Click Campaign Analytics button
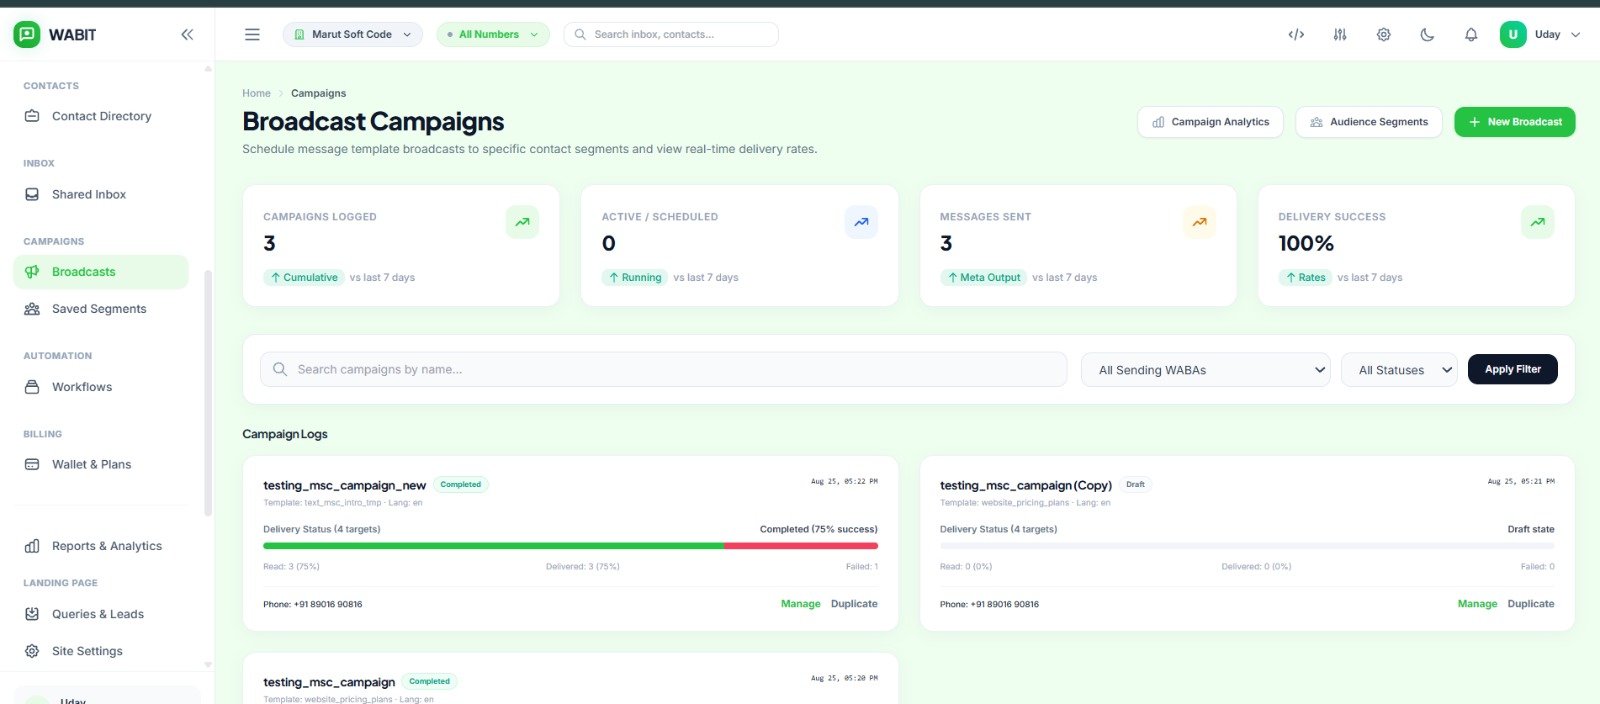Screen dimensions: 1600x704 click(x=1210, y=122)
